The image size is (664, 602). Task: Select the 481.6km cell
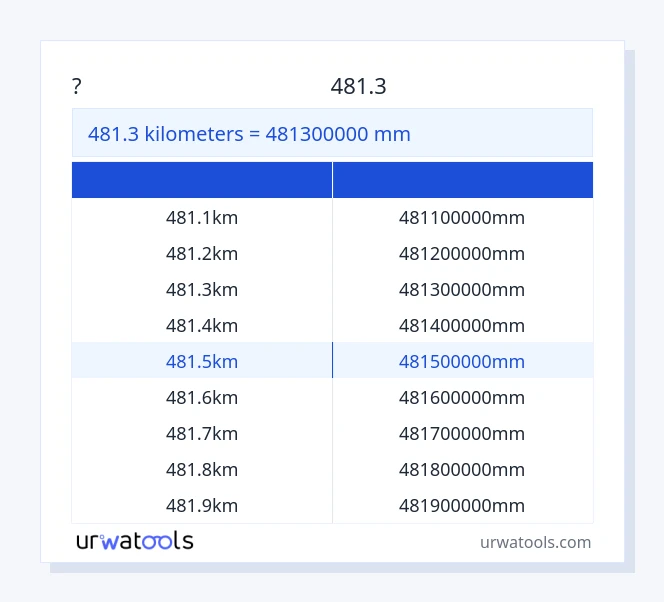tap(202, 397)
